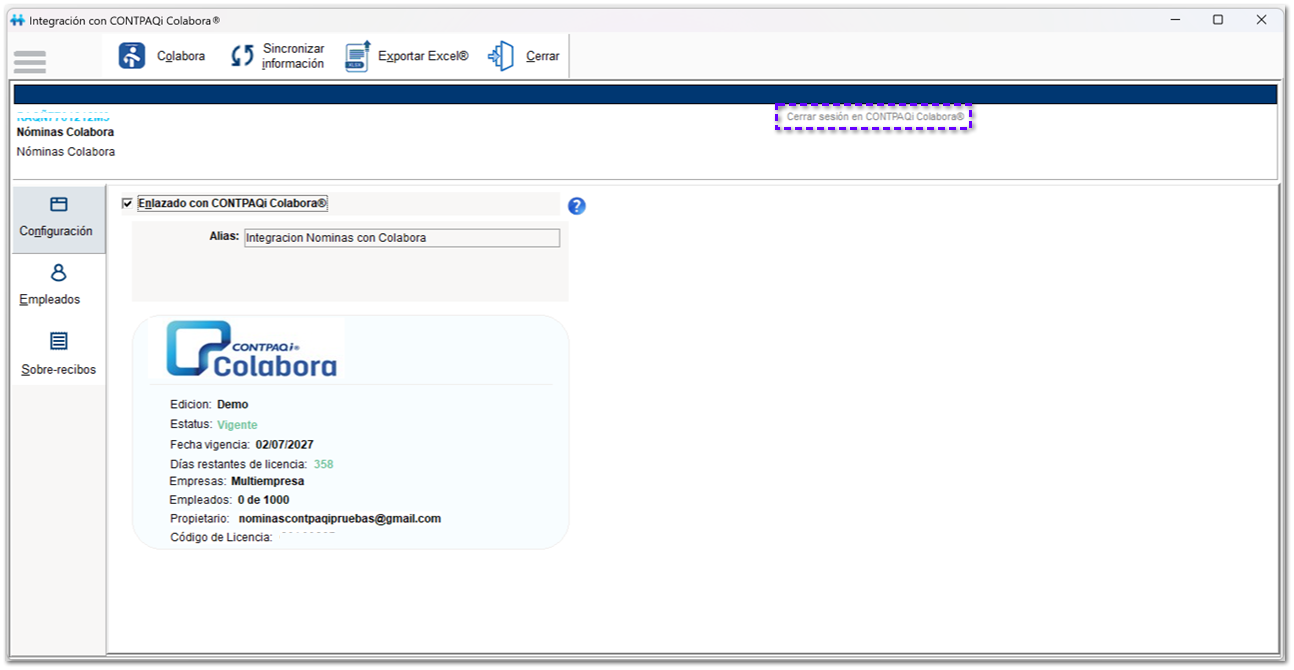This screenshot has height=670, width=1294.
Task: Click the Empleados person icon
Action: [59, 273]
